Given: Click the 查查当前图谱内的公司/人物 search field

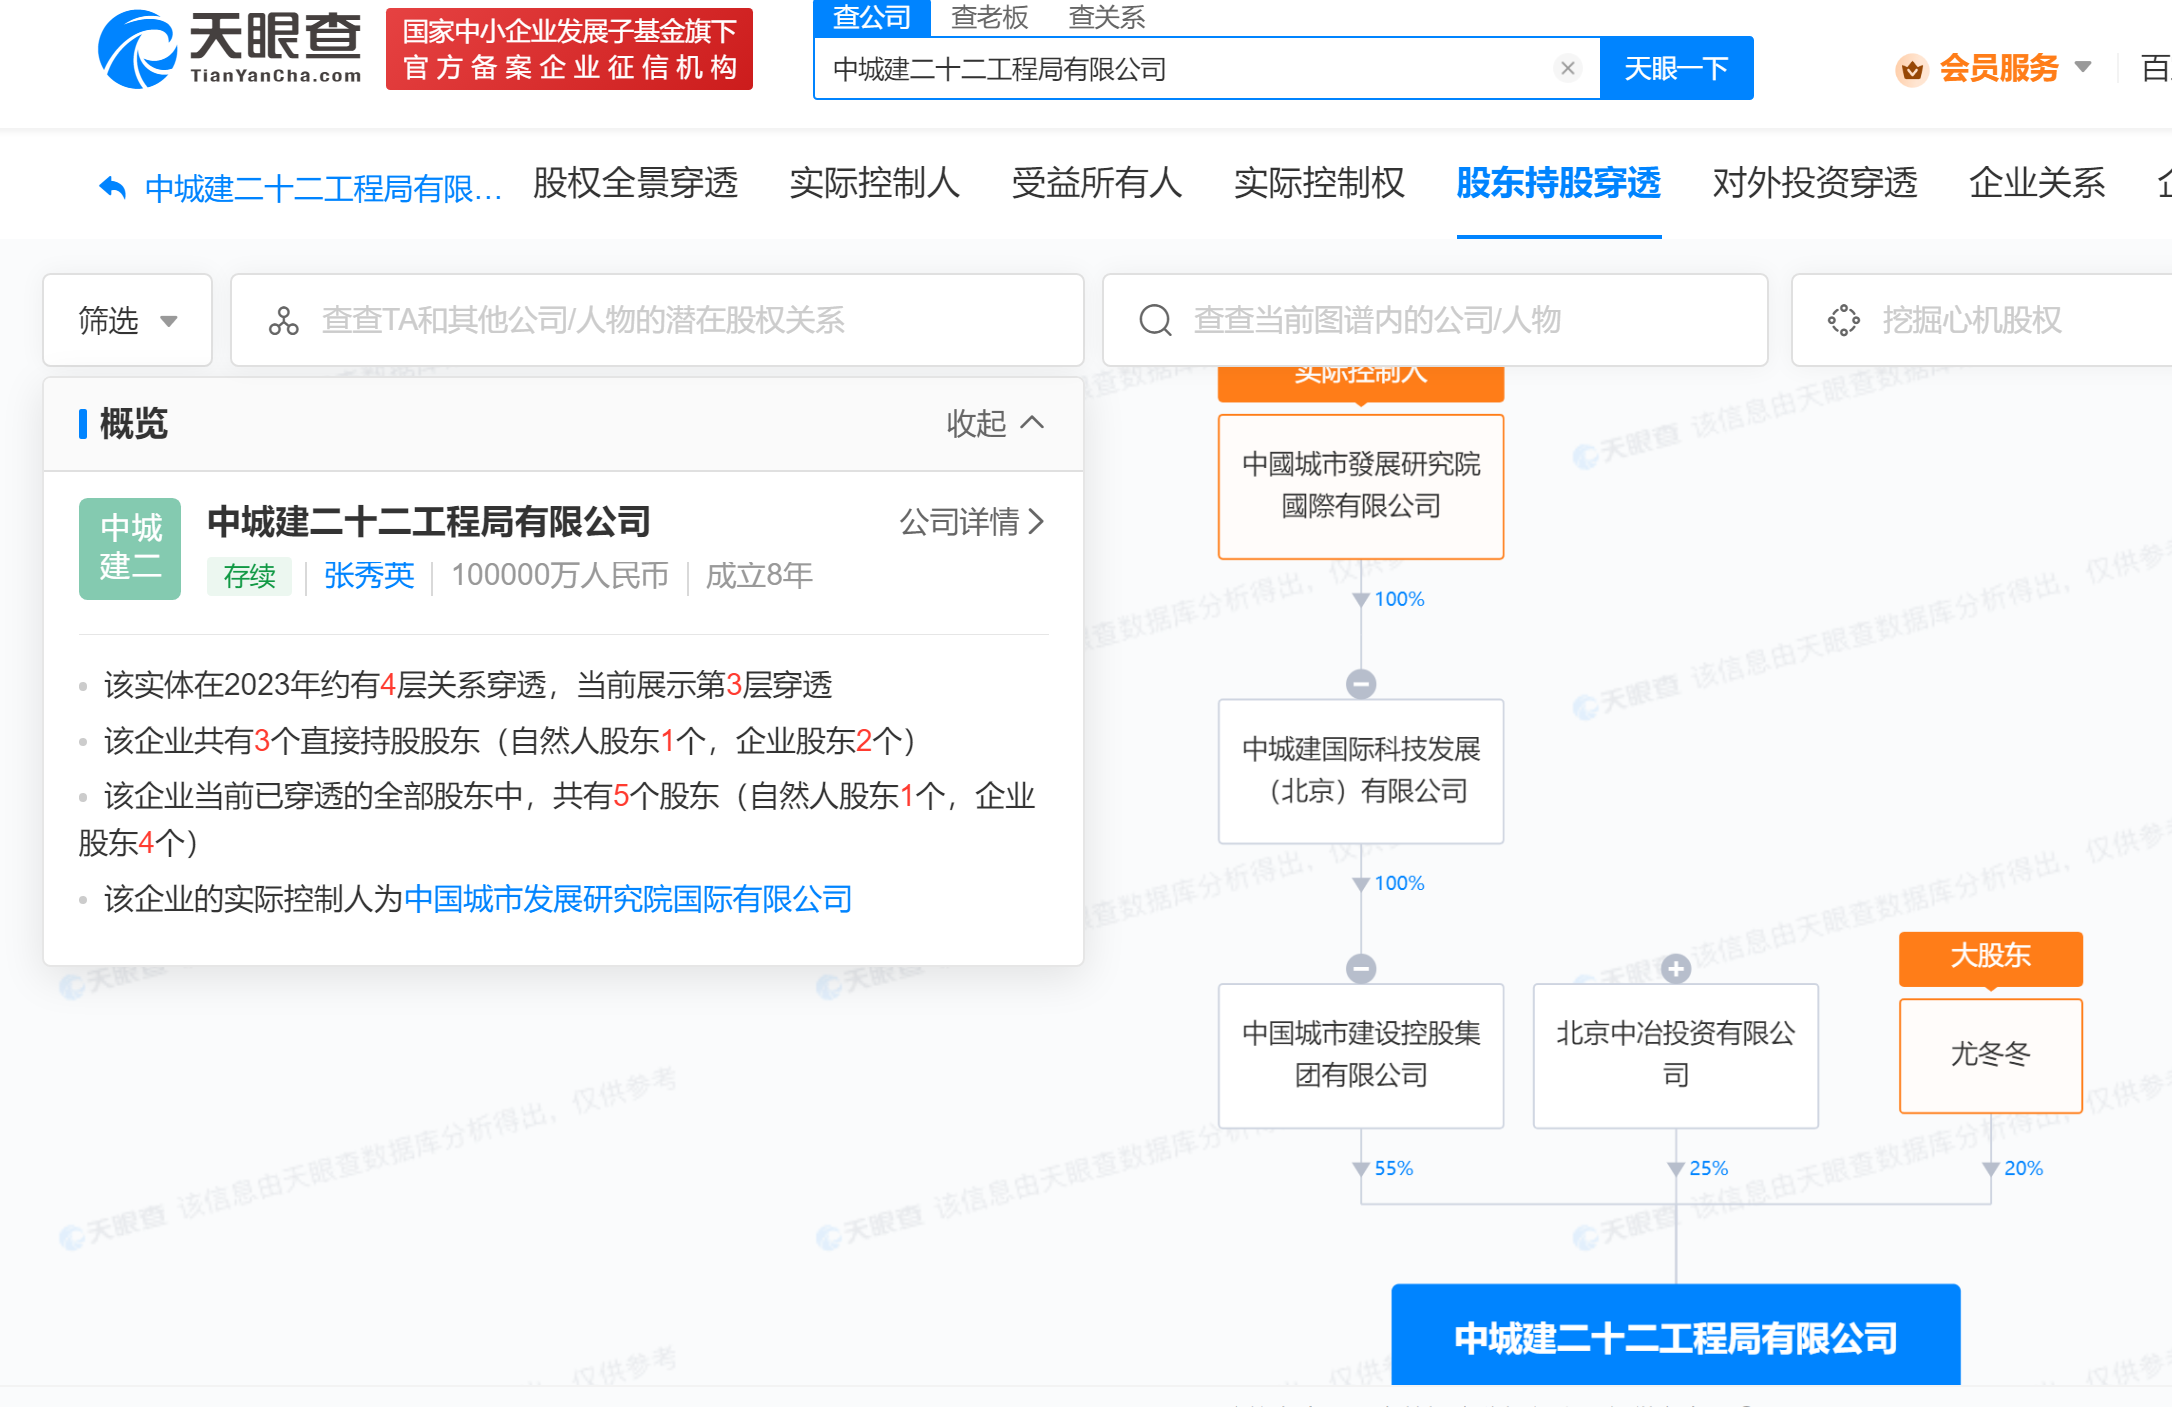Looking at the screenshot, I should coord(1435,320).
